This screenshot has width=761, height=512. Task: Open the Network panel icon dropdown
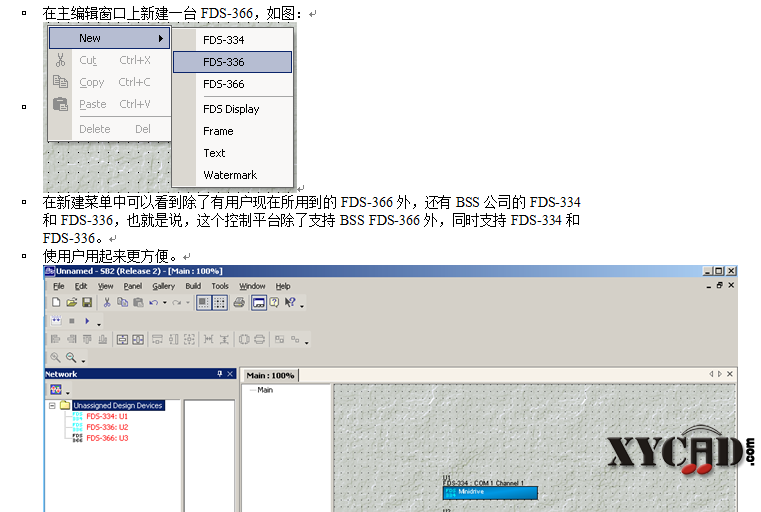click(x=67, y=393)
